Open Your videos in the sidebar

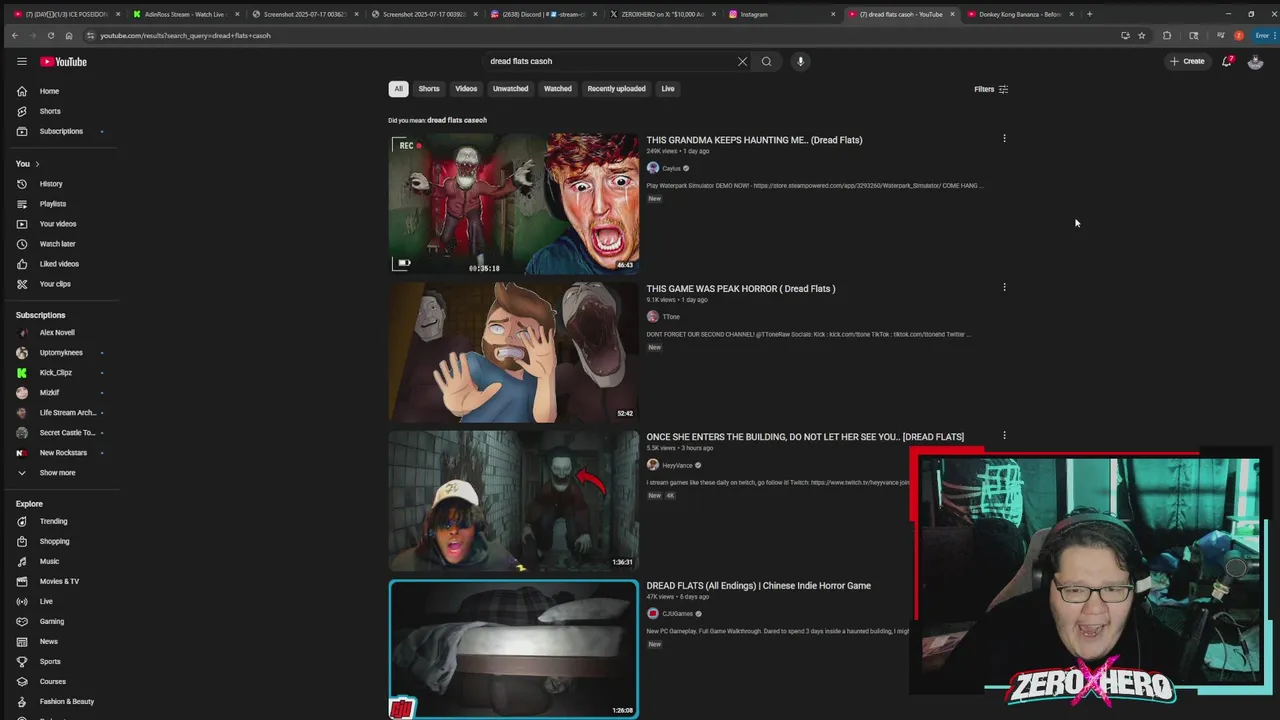tap(60, 224)
